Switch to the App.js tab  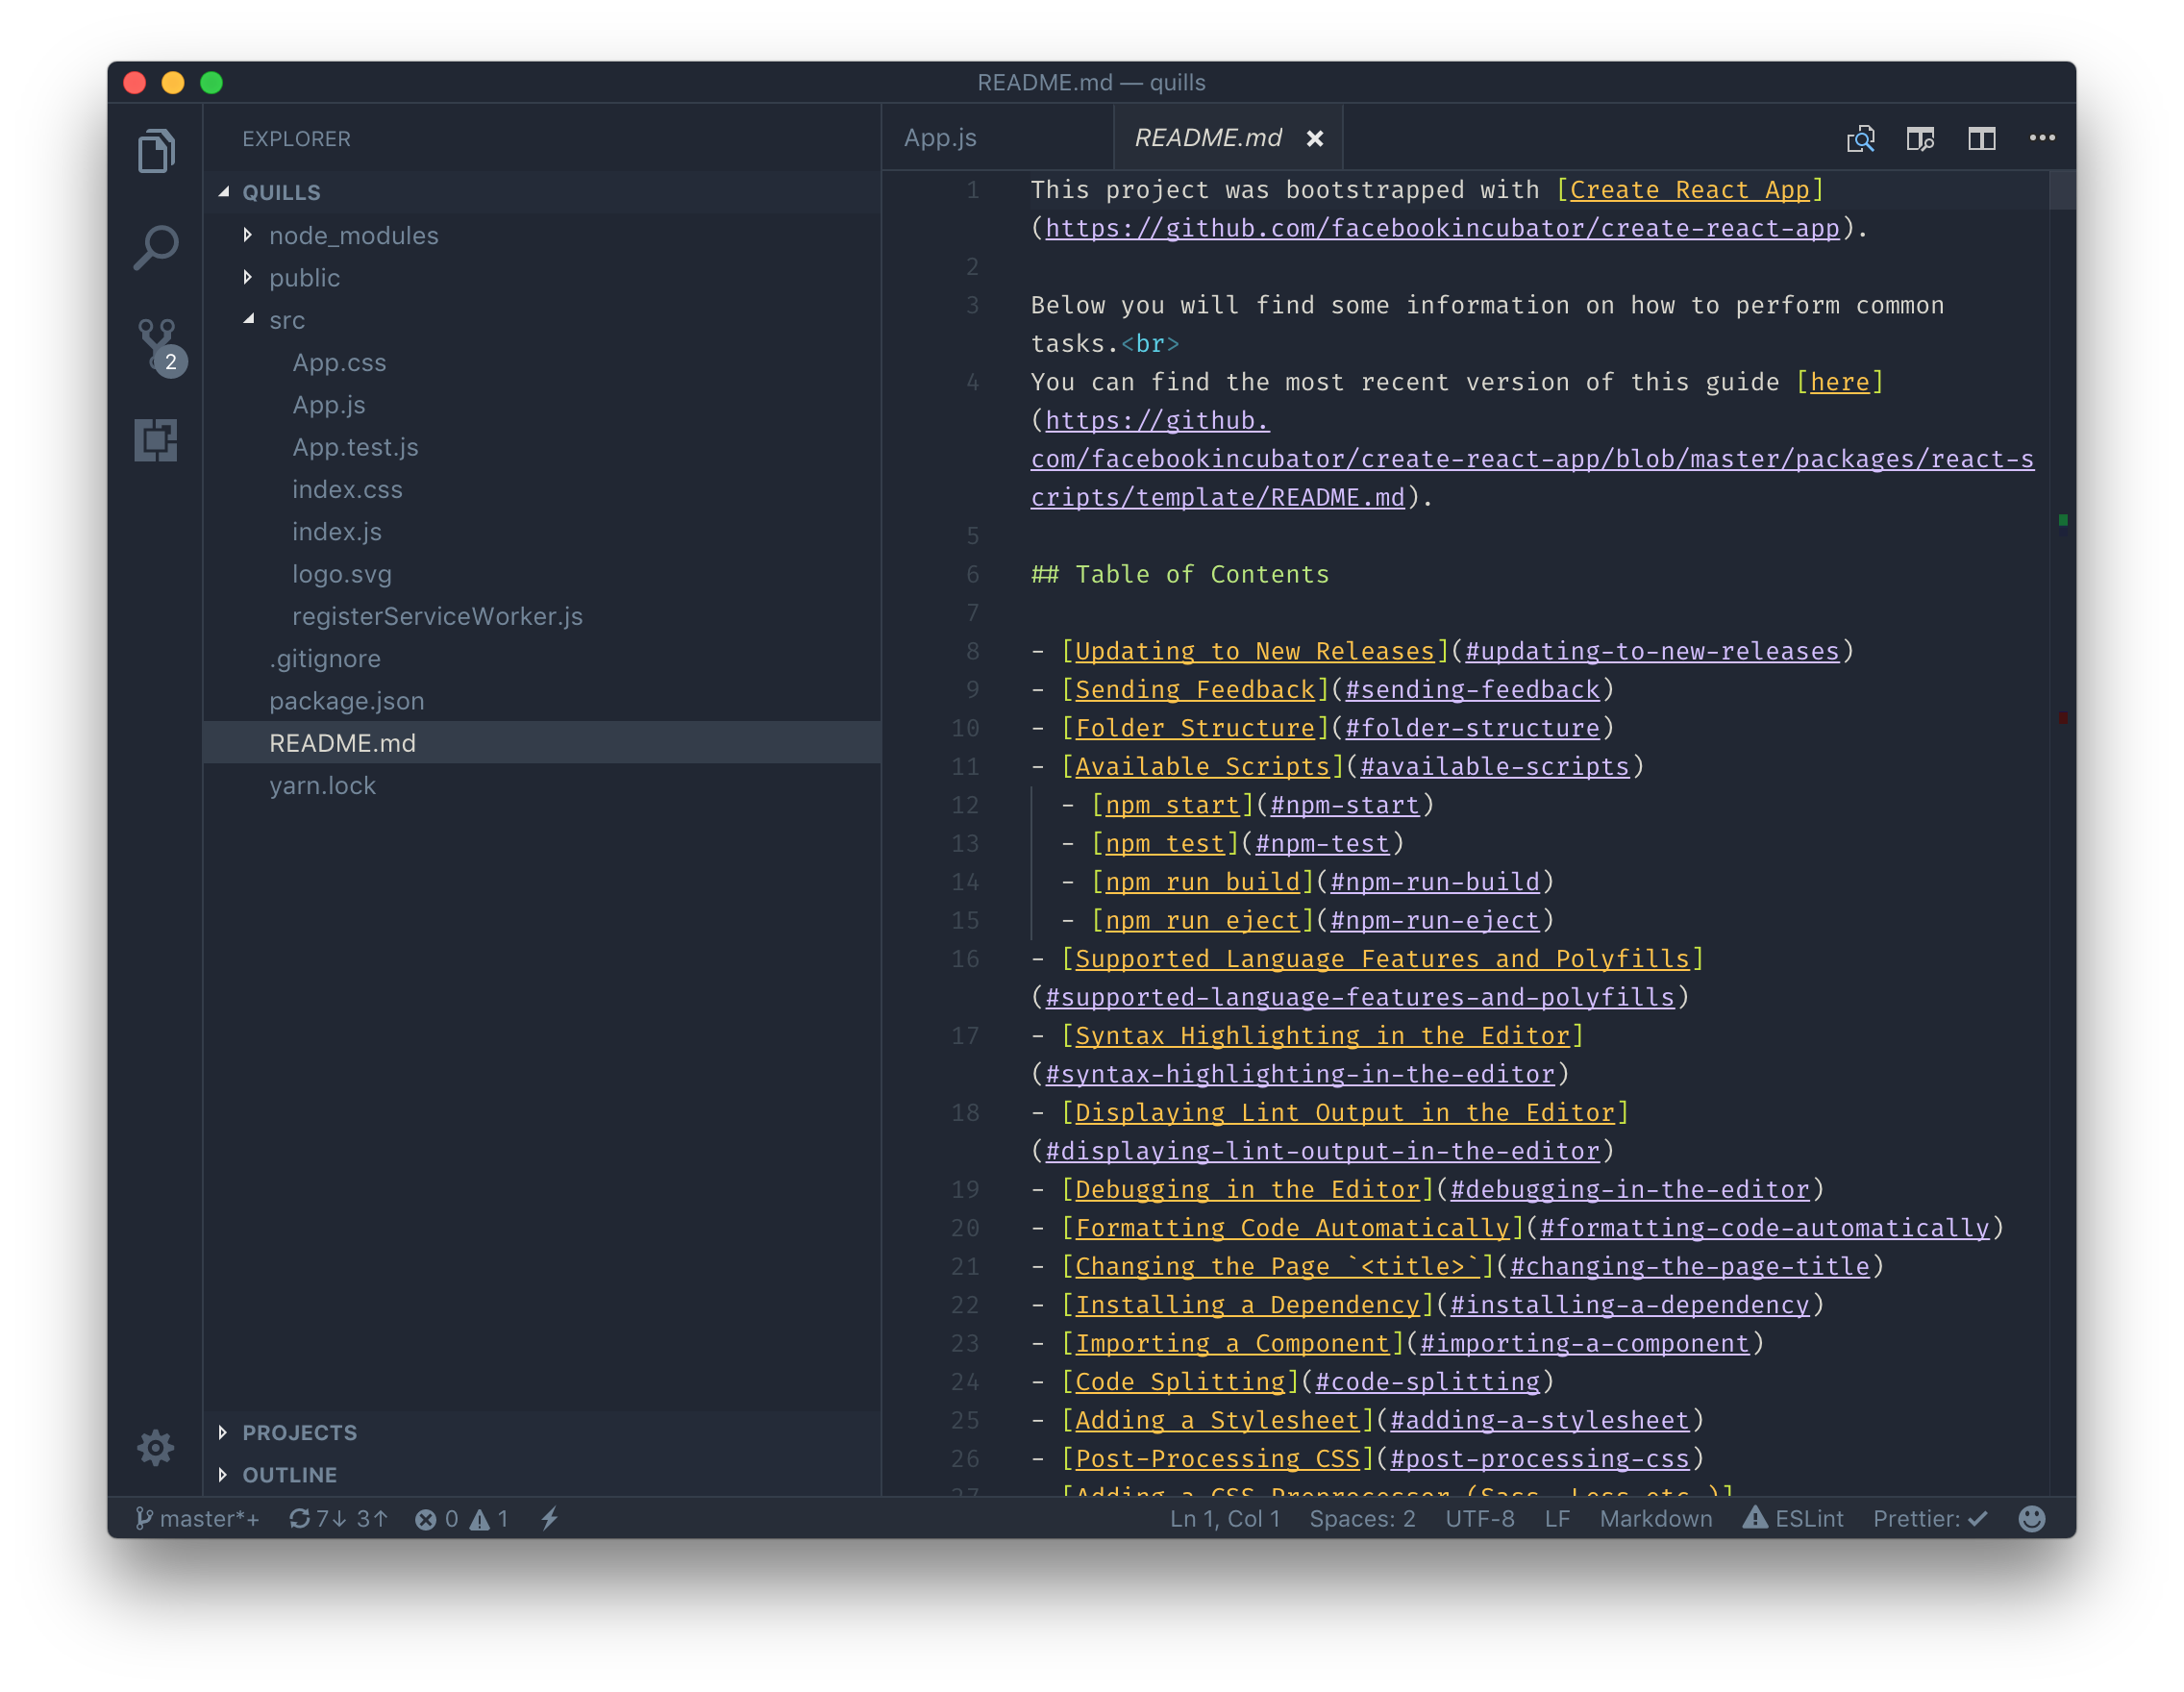click(x=940, y=138)
